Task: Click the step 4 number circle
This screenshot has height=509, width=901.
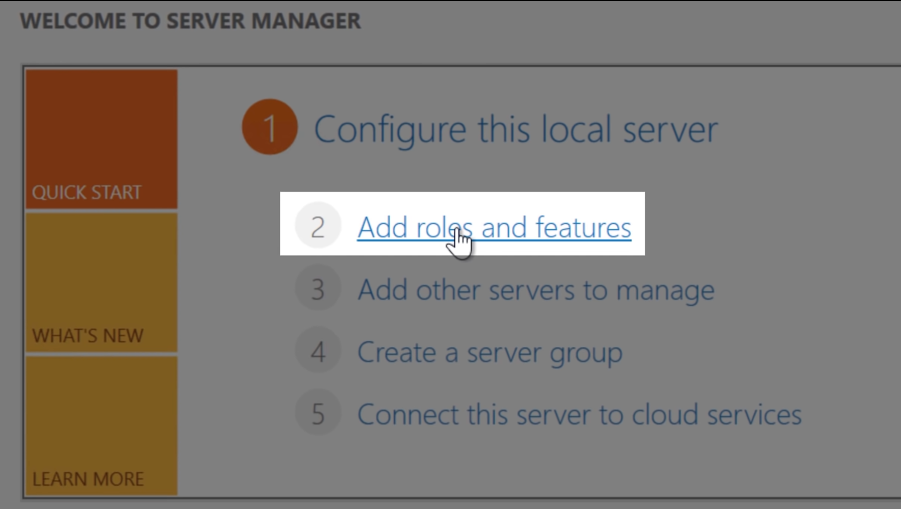Action: click(x=318, y=350)
